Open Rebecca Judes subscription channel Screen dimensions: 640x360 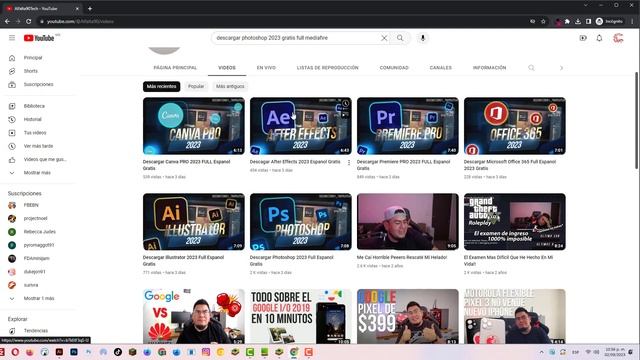(39, 232)
